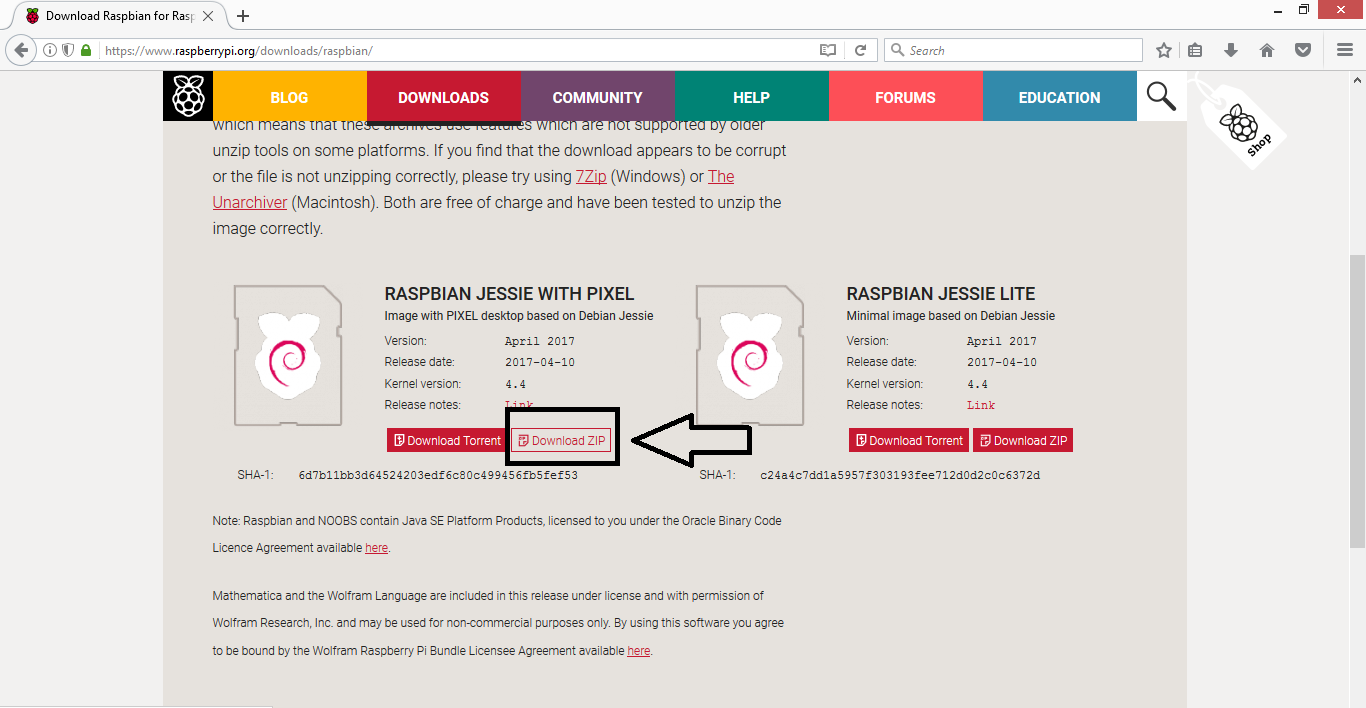Viewport: 1366px width, 708px height.
Task: Open the BLOG menu item
Action: 289,97
